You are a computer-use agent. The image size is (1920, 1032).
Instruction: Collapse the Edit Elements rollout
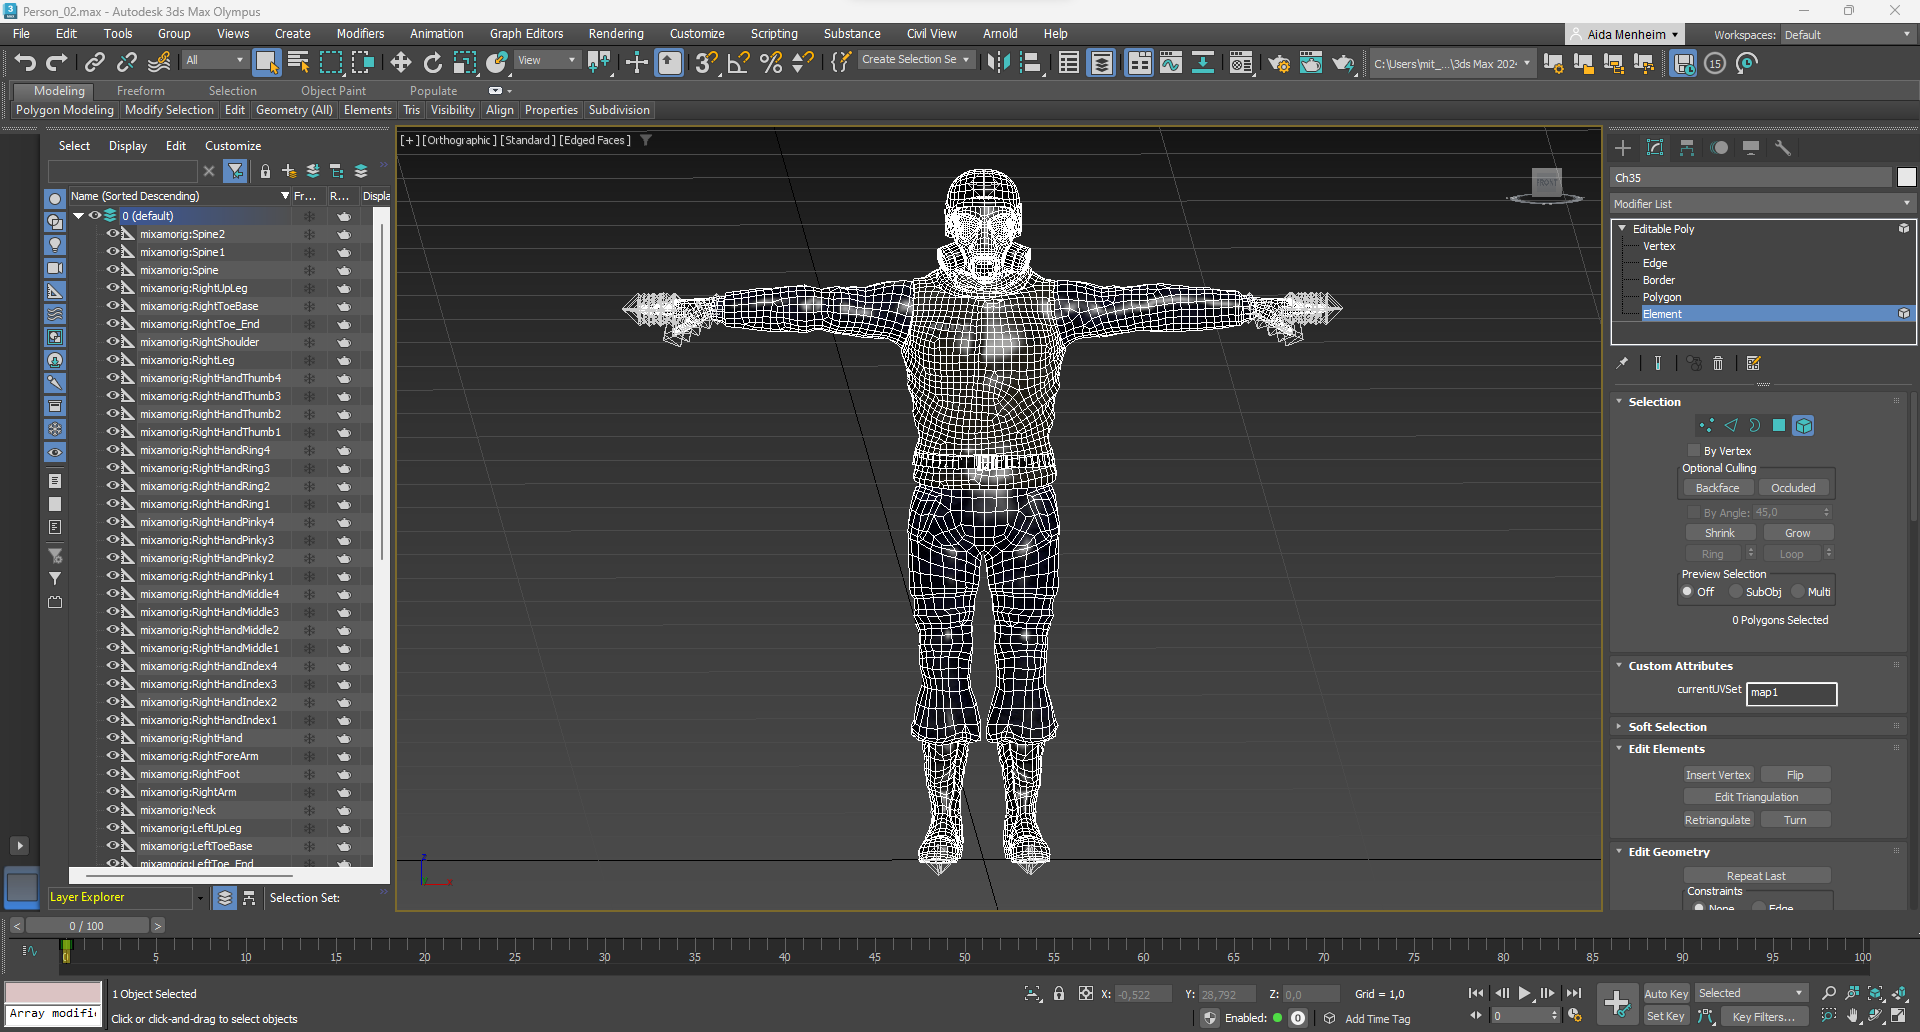point(1666,749)
